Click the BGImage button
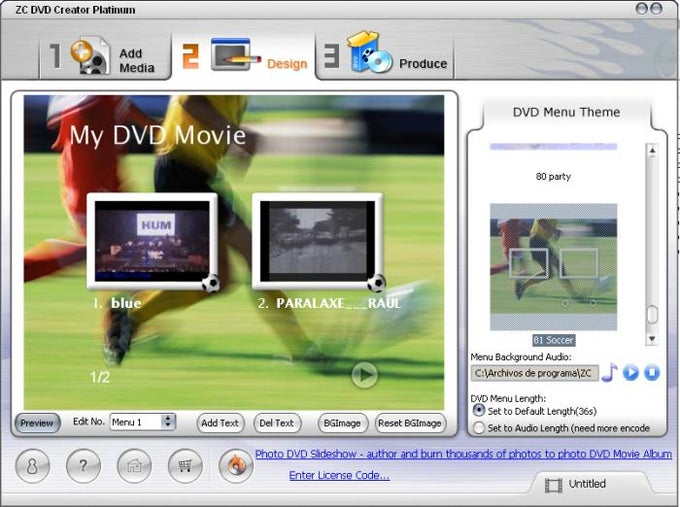Screen dimensions: 680x507 (342, 423)
